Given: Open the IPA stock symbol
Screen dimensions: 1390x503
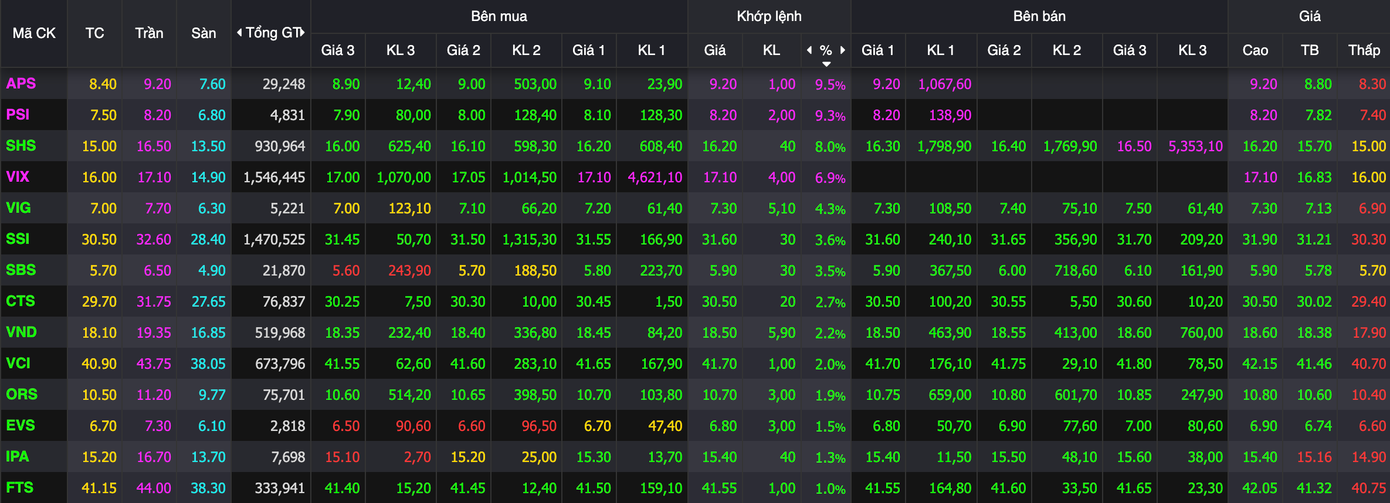Looking at the screenshot, I should [18, 457].
